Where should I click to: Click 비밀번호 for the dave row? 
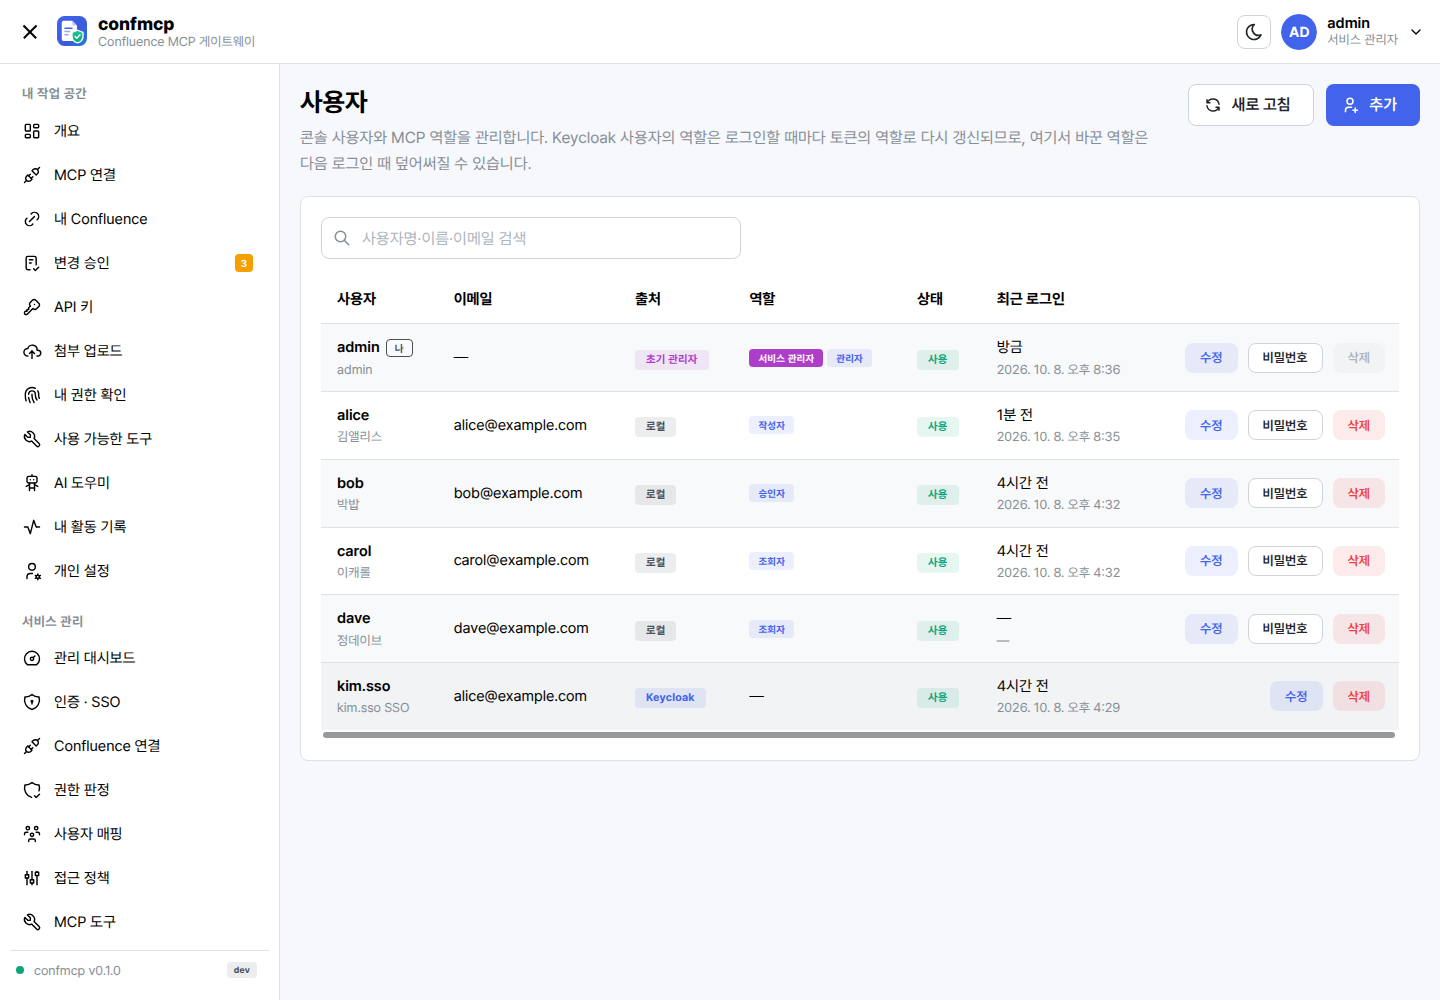pos(1285,629)
